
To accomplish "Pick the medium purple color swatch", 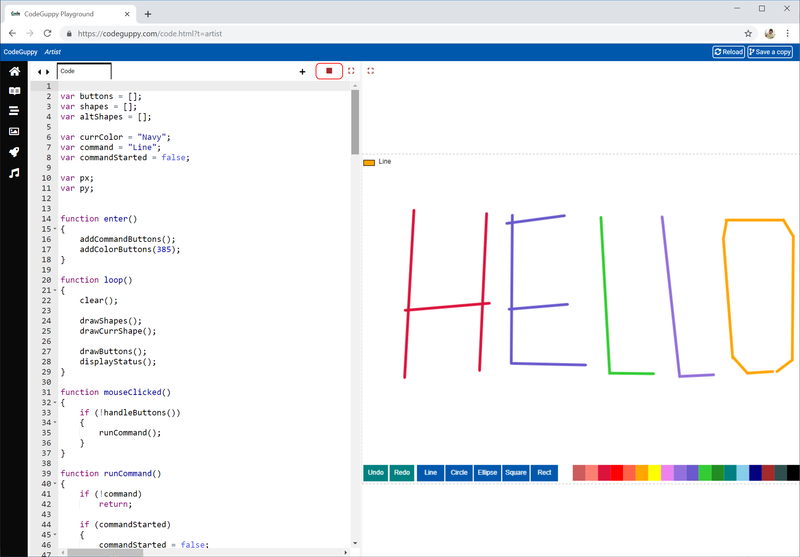I will [x=680, y=473].
